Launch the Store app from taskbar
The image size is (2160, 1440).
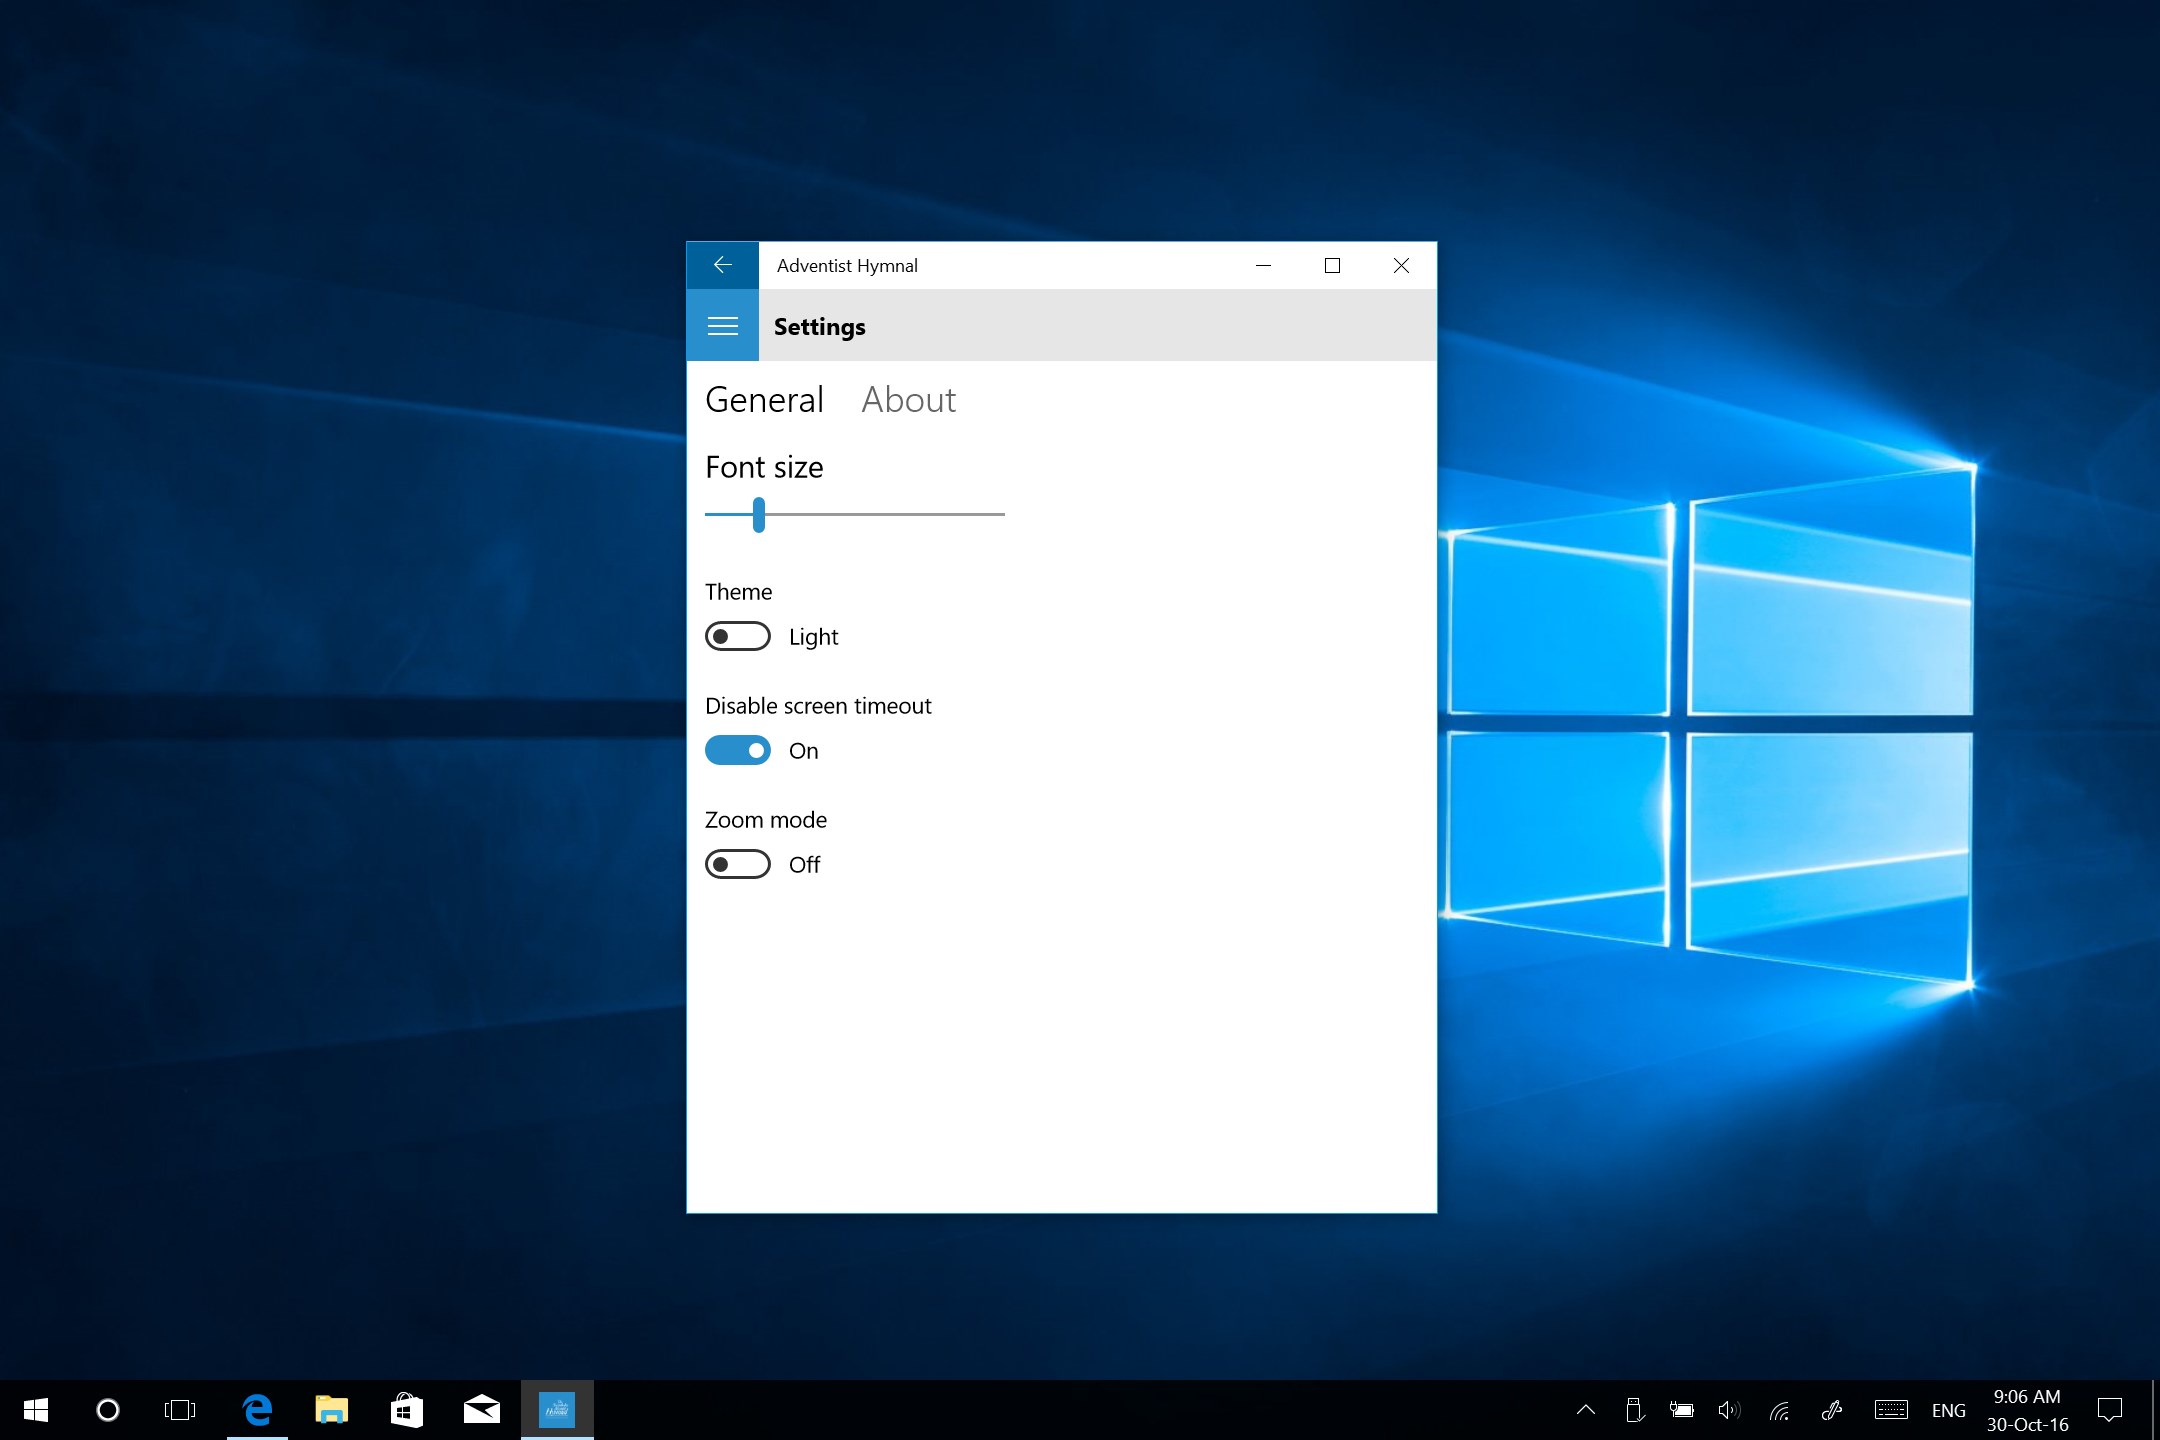(406, 1410)
